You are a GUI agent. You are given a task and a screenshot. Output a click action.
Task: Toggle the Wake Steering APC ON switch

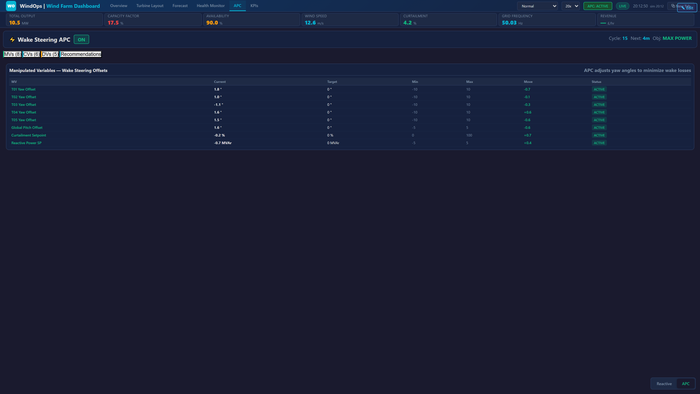(81, 40)
